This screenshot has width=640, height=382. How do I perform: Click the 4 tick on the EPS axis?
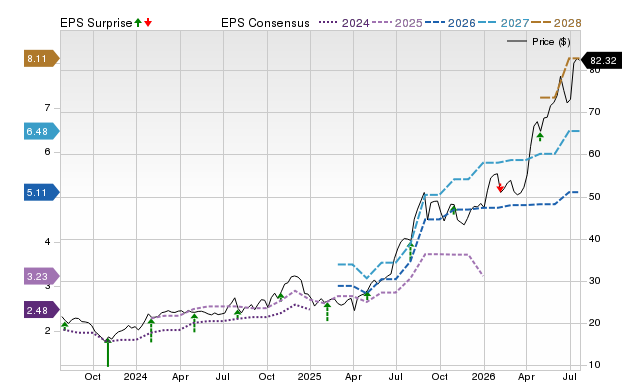[x=47, y=242]
